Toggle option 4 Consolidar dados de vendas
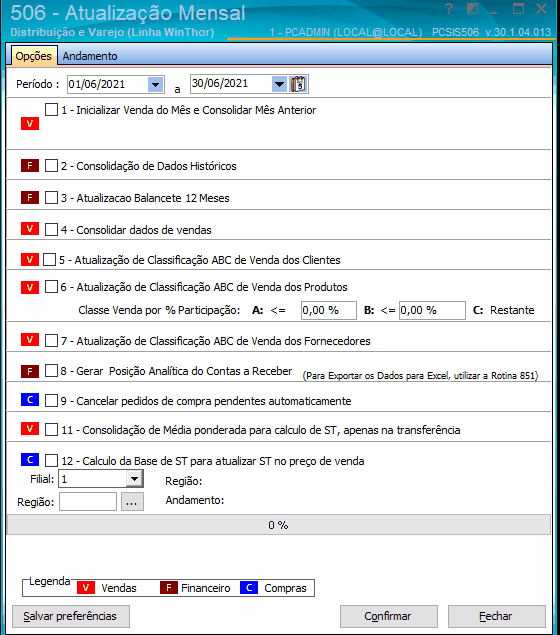This screenshot has width=560, height=635. tap(51, 229)
